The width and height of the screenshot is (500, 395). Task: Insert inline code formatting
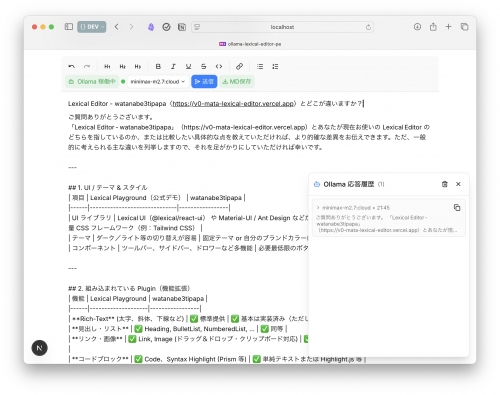[219, 67]
